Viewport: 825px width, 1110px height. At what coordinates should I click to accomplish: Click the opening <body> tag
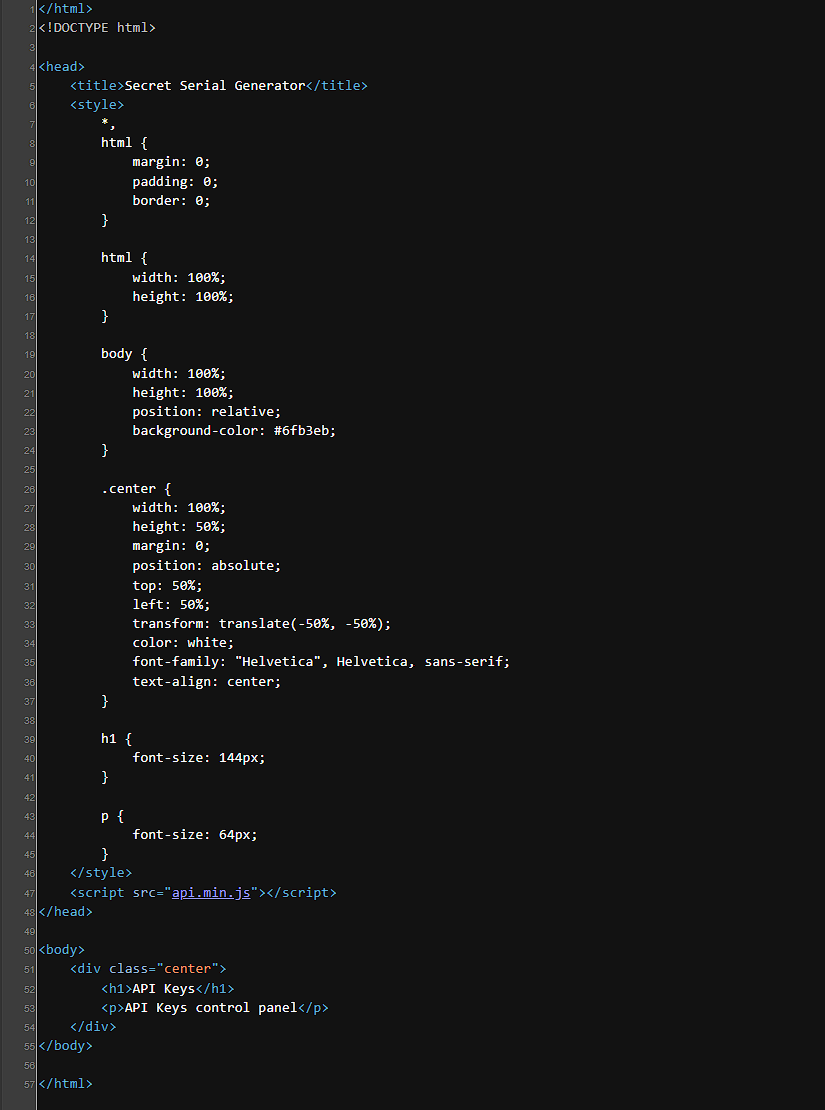(x=62, y=950)
